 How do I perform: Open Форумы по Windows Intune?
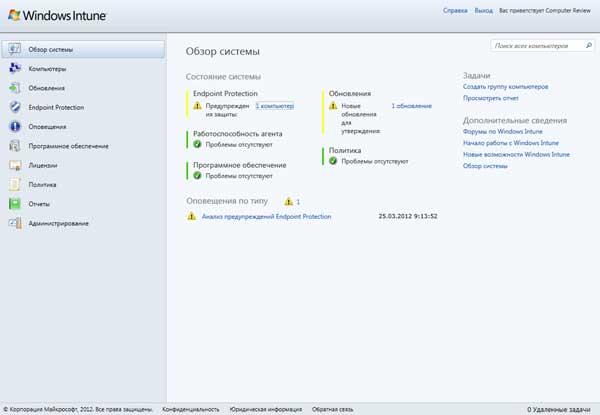[x=502, y=132]
